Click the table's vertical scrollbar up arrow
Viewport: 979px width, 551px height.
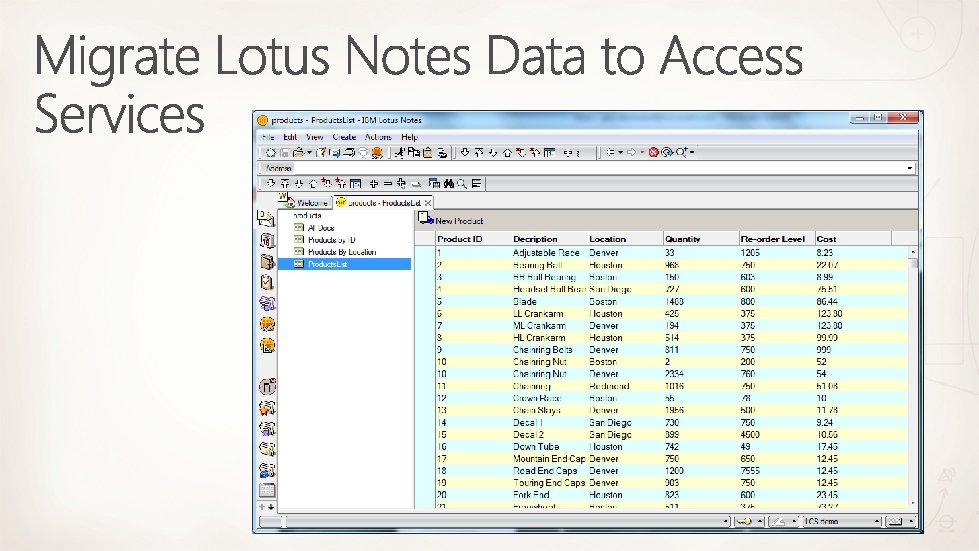click(x=913, y=251)
